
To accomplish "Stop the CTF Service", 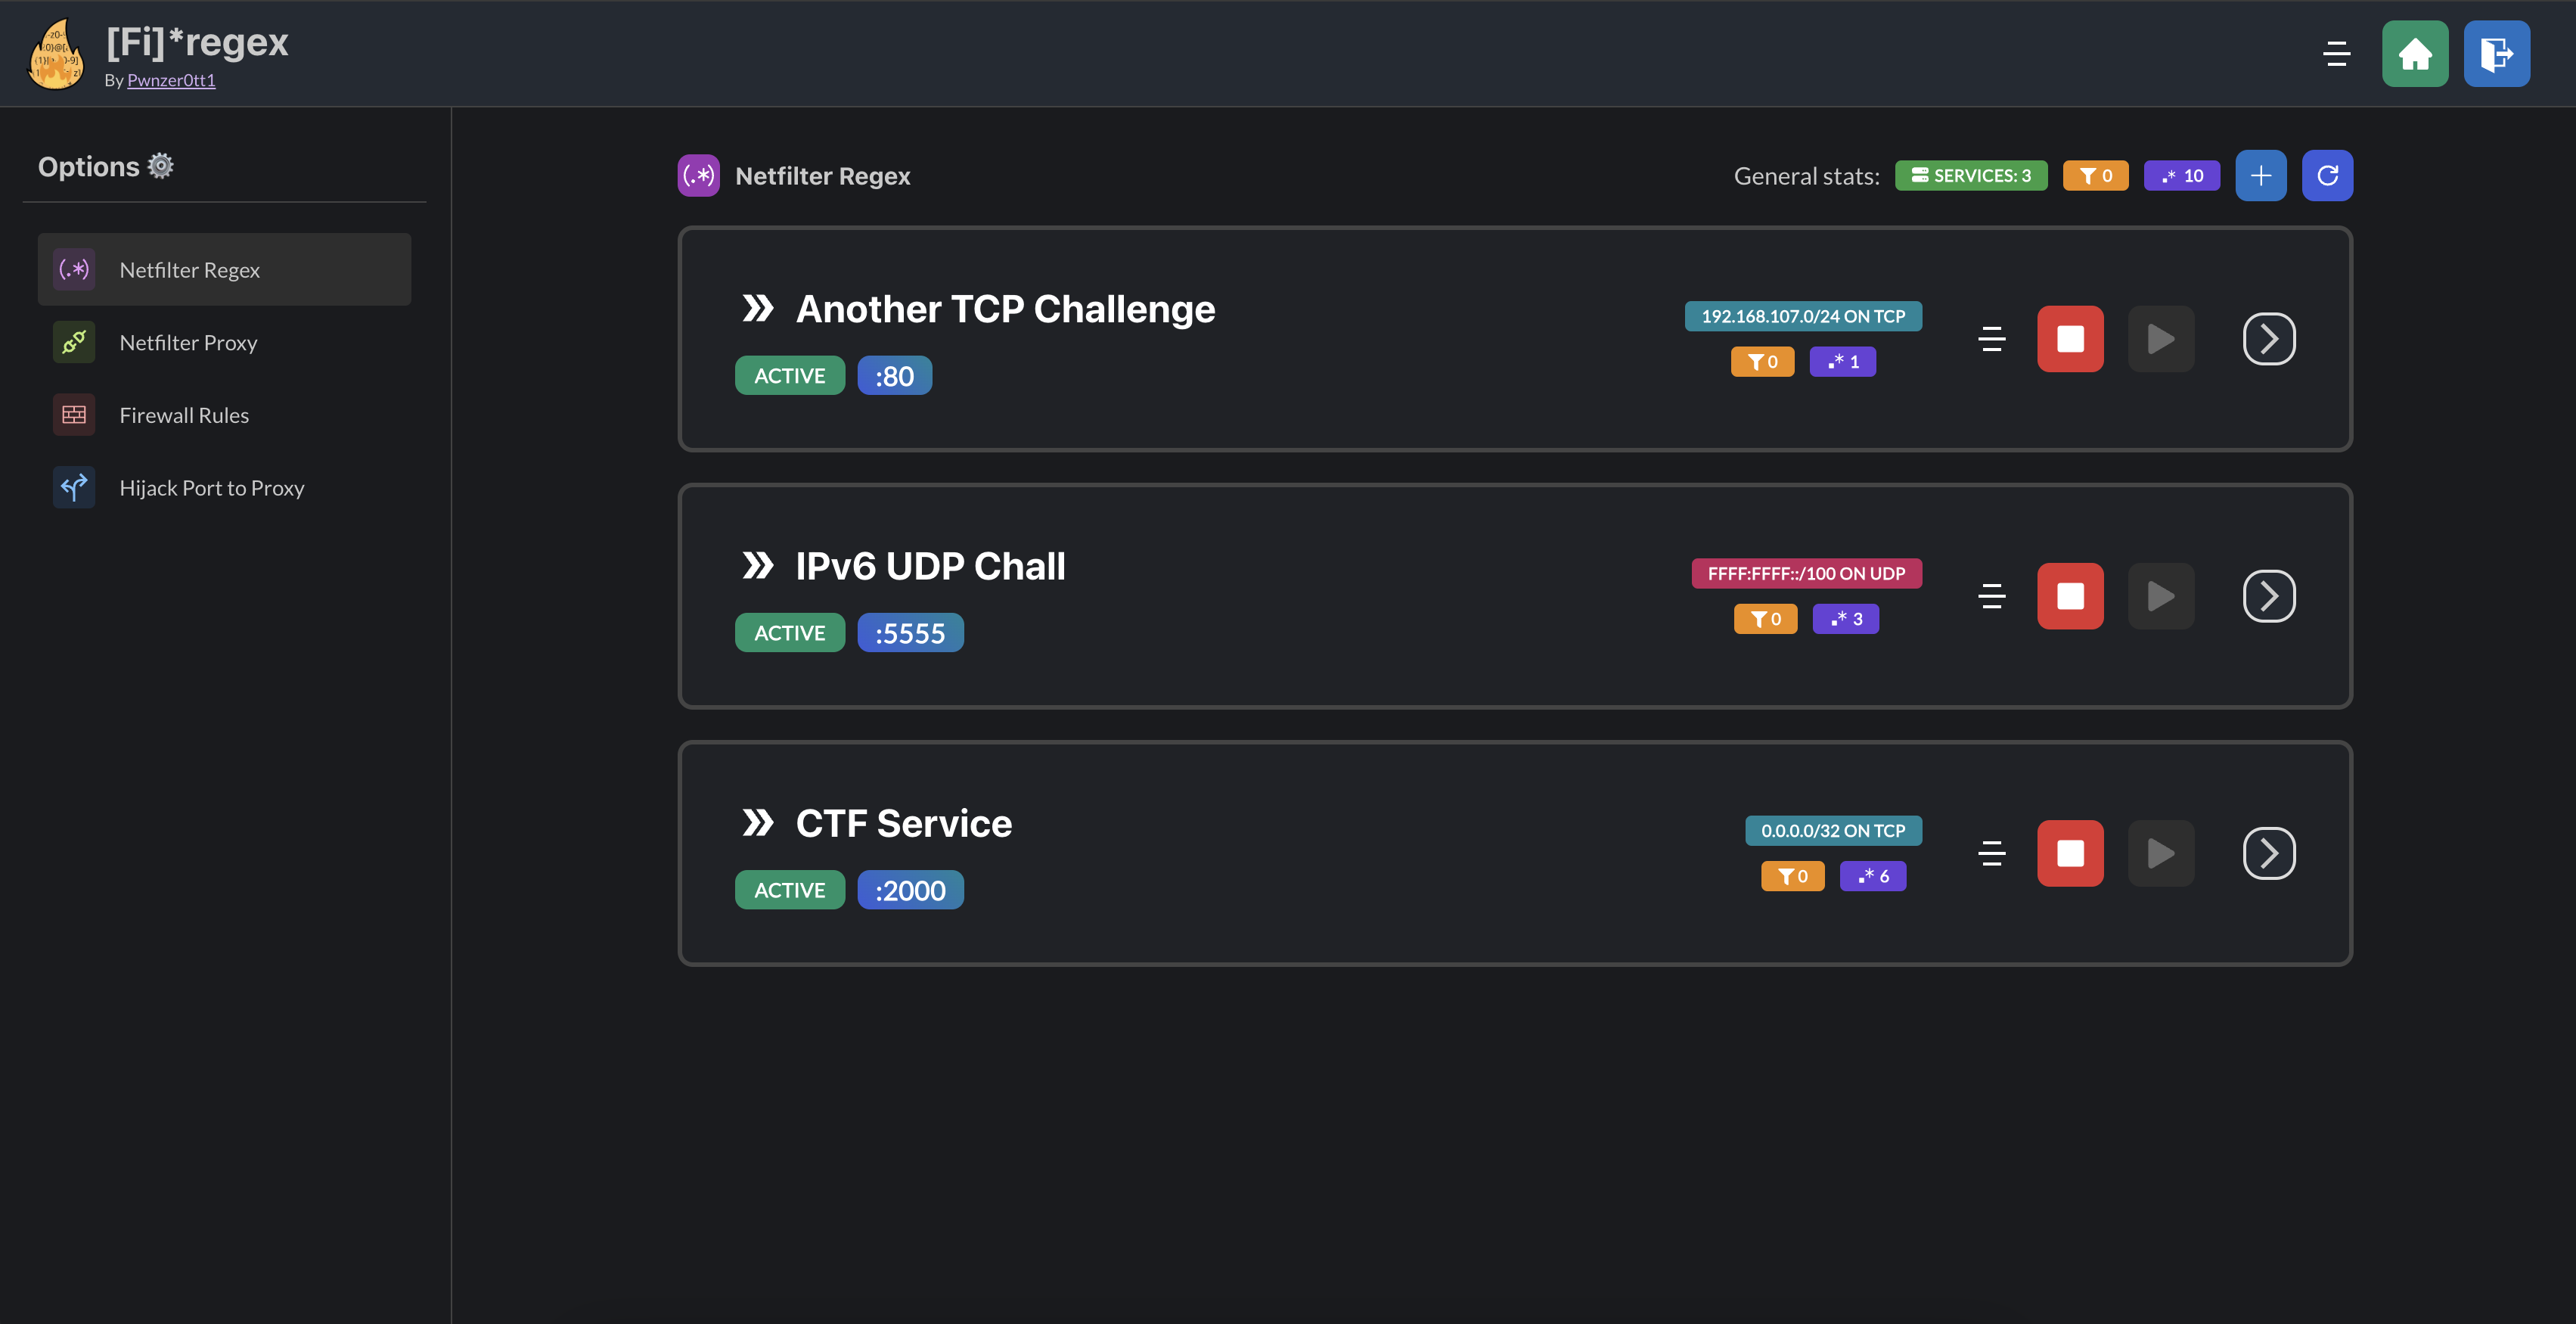I will pos(2070,853).
